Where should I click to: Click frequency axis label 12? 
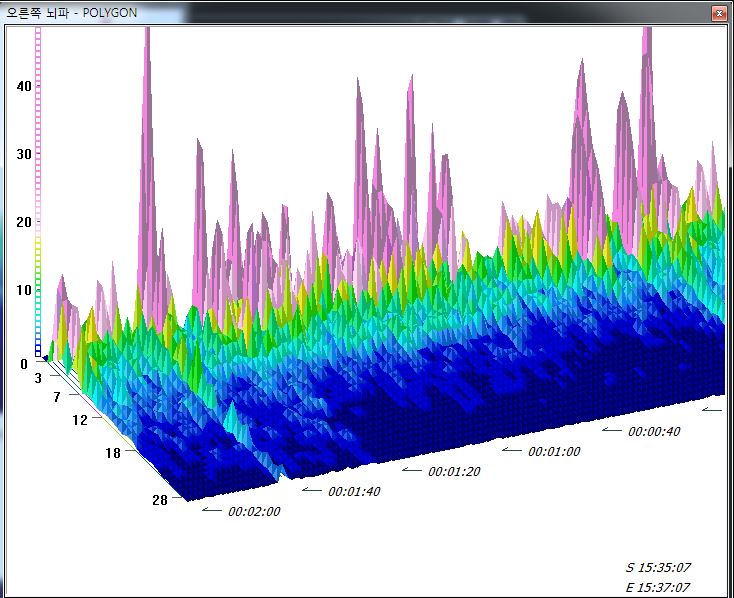pos(81,420)
